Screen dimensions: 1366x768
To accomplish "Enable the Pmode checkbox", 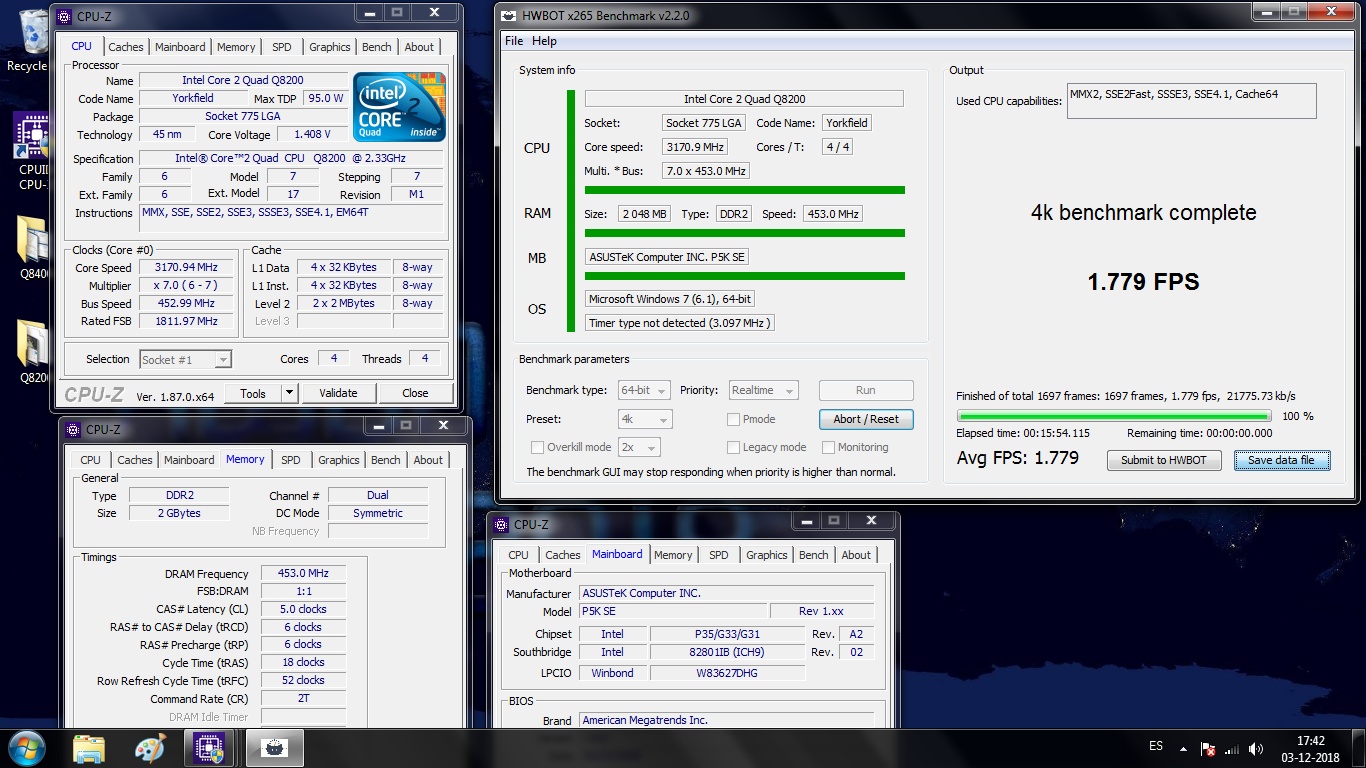I will coord(734,419).
